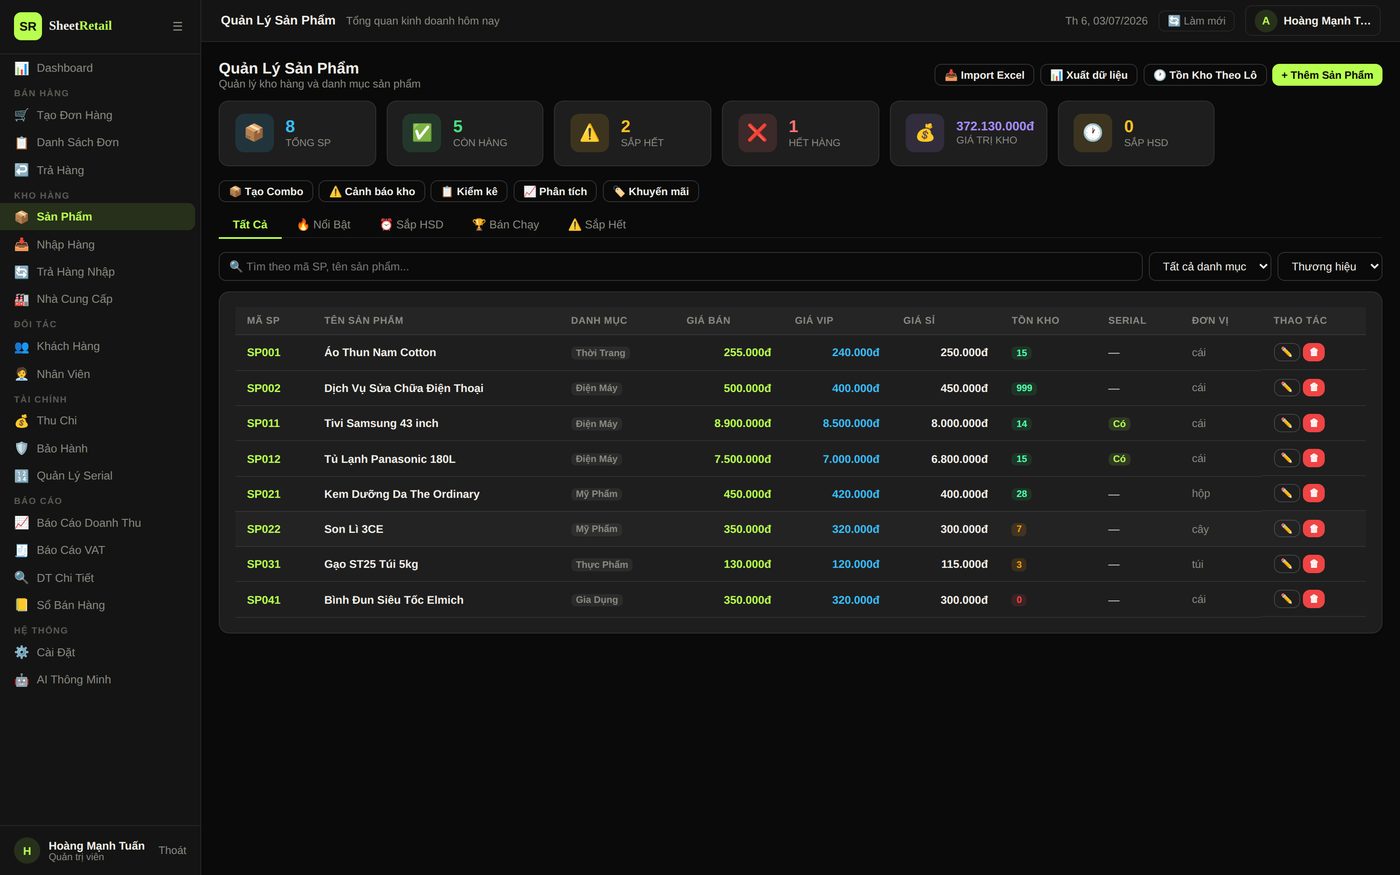Open the Hoàng Mạnh T... user menu
1400x875 pixels.
(1313, 21)
